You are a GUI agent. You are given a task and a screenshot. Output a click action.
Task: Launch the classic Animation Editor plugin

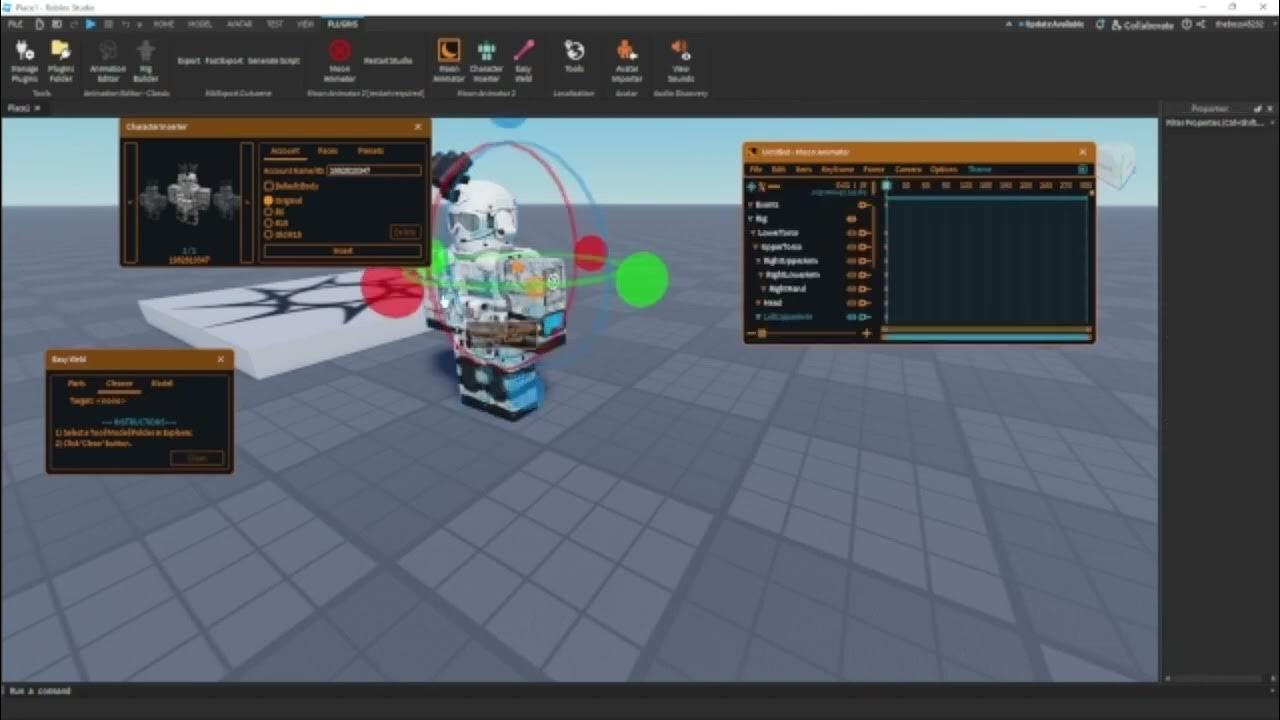click(x=108, y=60)
